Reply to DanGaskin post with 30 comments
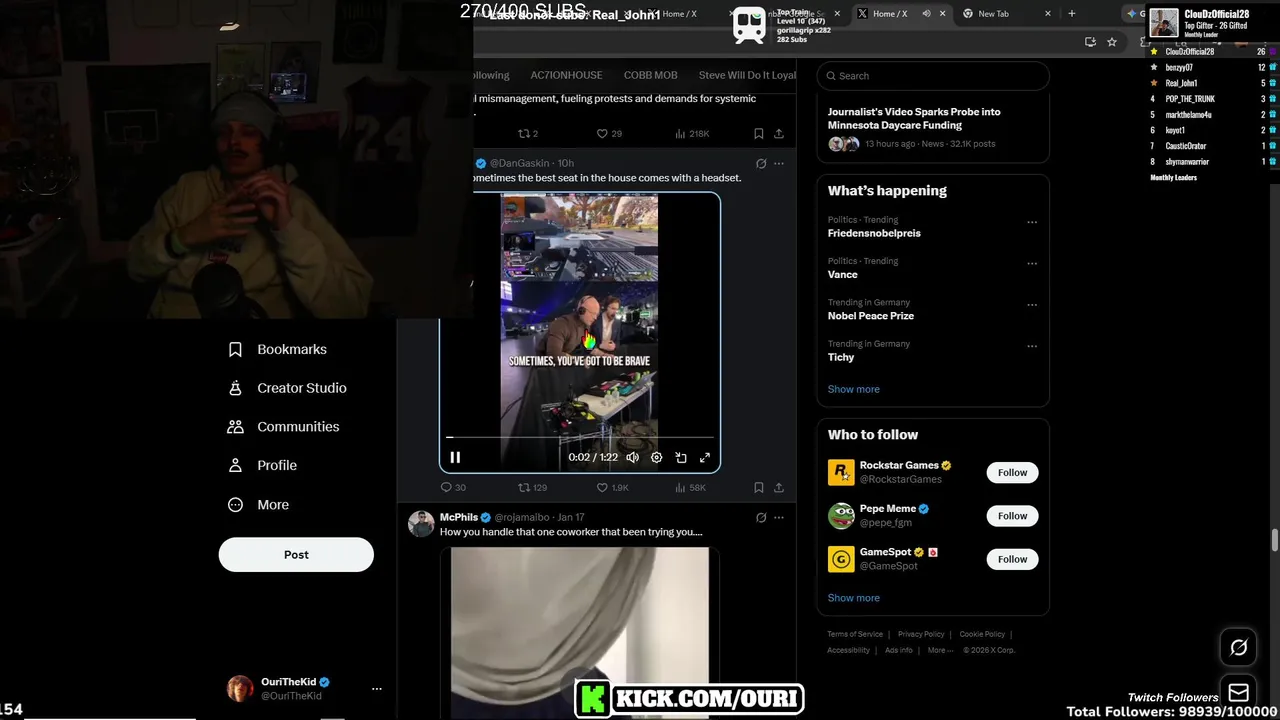 pyautogui.click(x=453, y=487)
